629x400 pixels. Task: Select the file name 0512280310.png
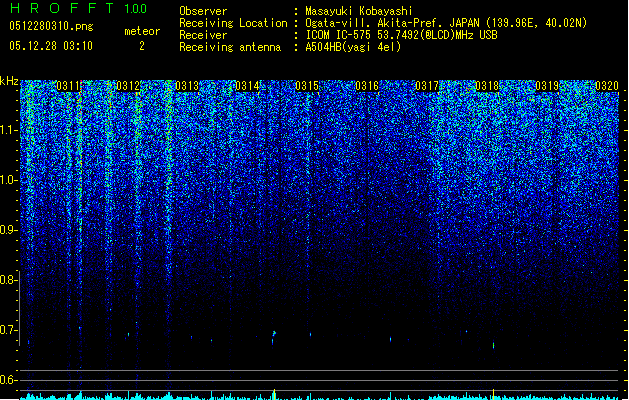51,26
